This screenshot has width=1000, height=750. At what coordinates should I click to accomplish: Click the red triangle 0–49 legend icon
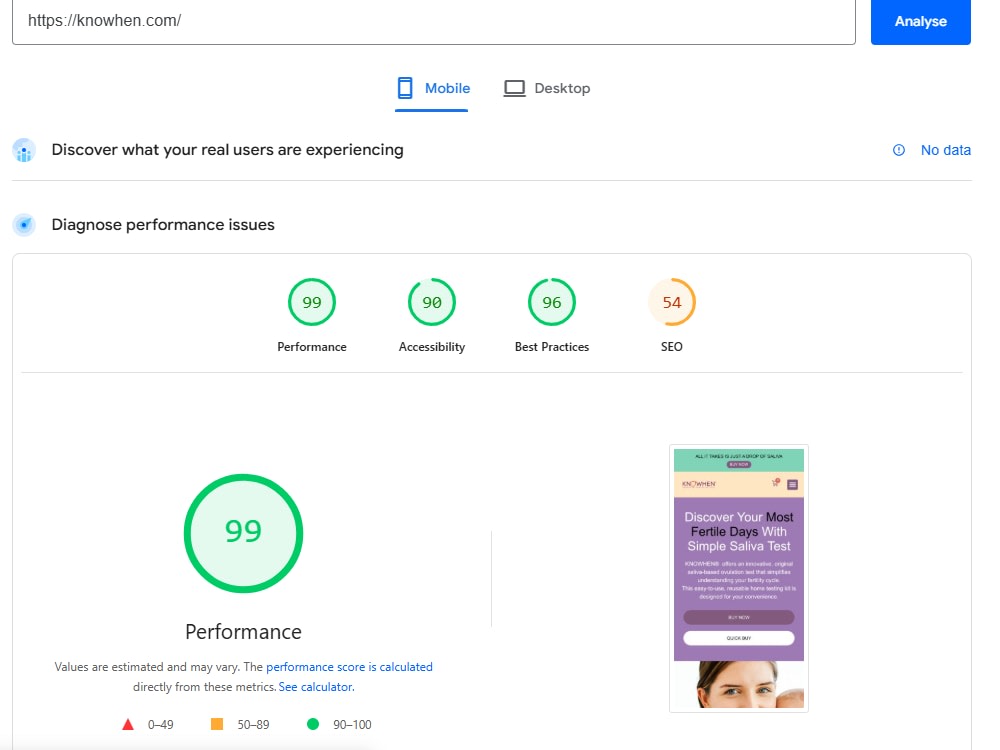(x=128, y=724)
